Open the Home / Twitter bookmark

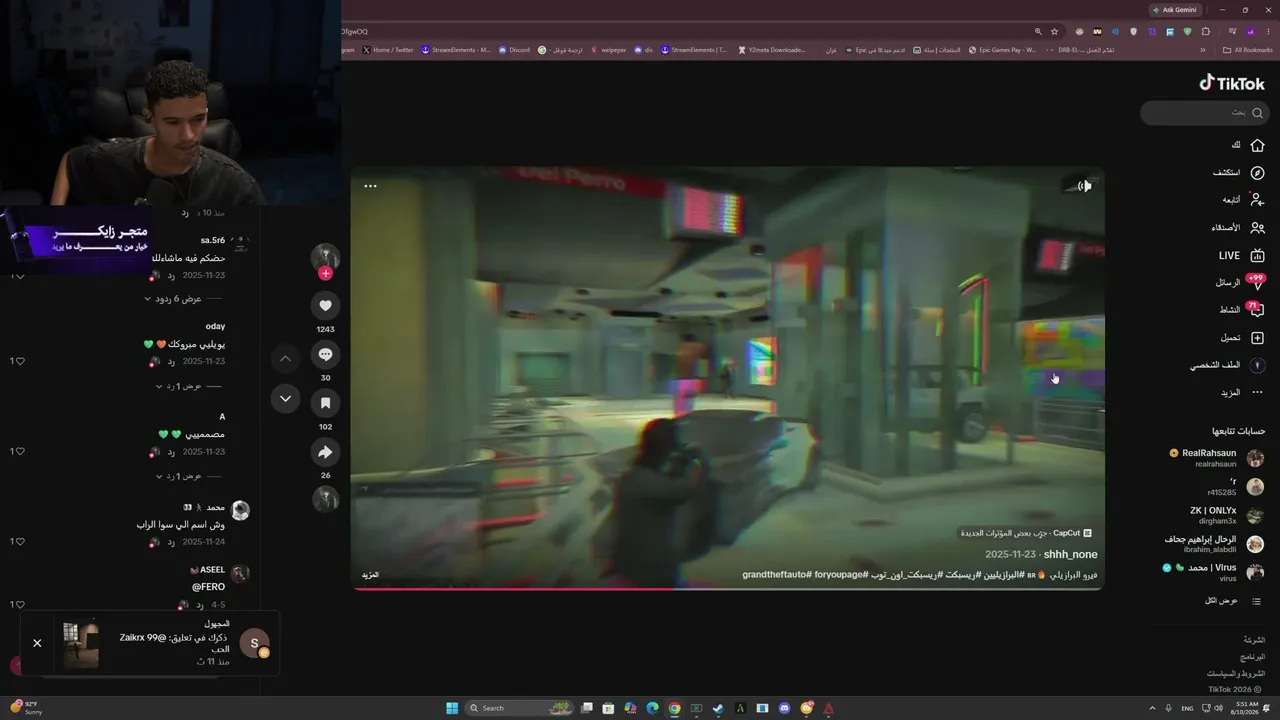coord(387,50)
